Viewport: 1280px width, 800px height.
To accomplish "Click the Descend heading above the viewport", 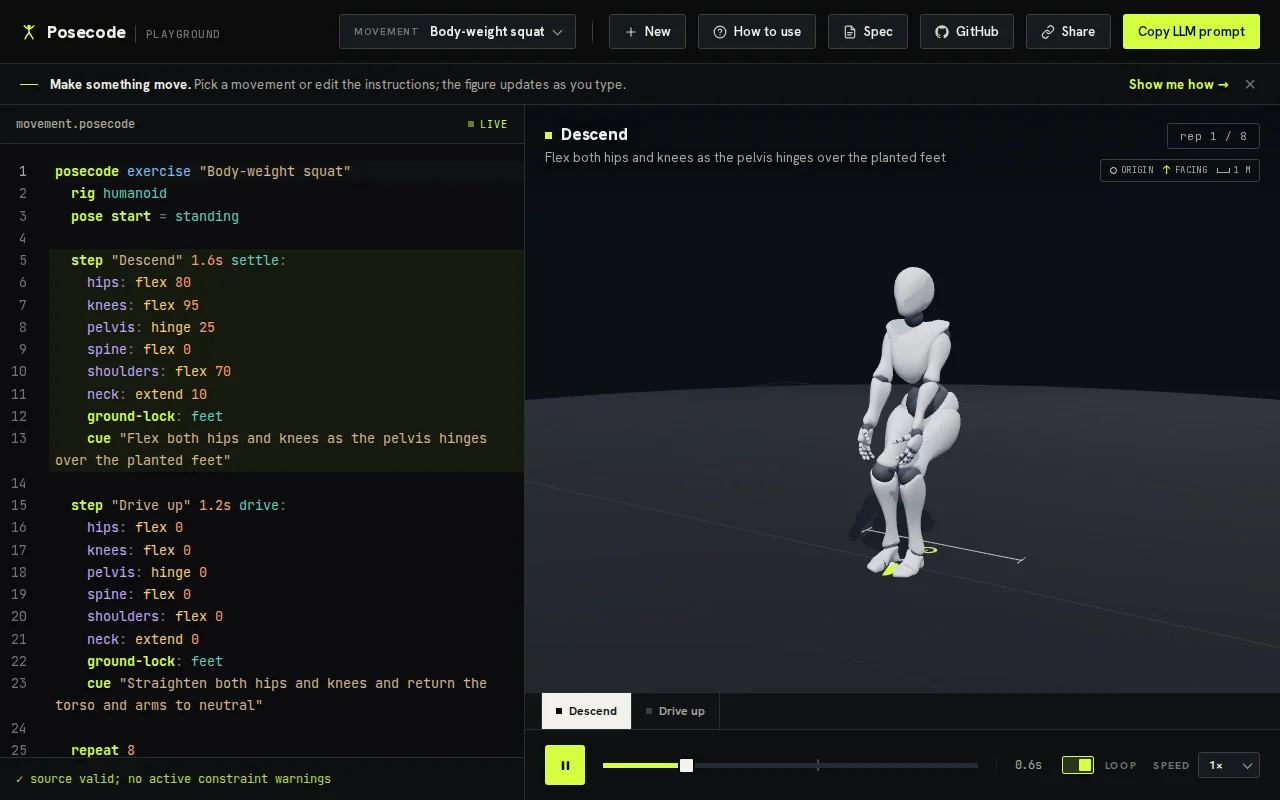I will (x=594, y=134).
